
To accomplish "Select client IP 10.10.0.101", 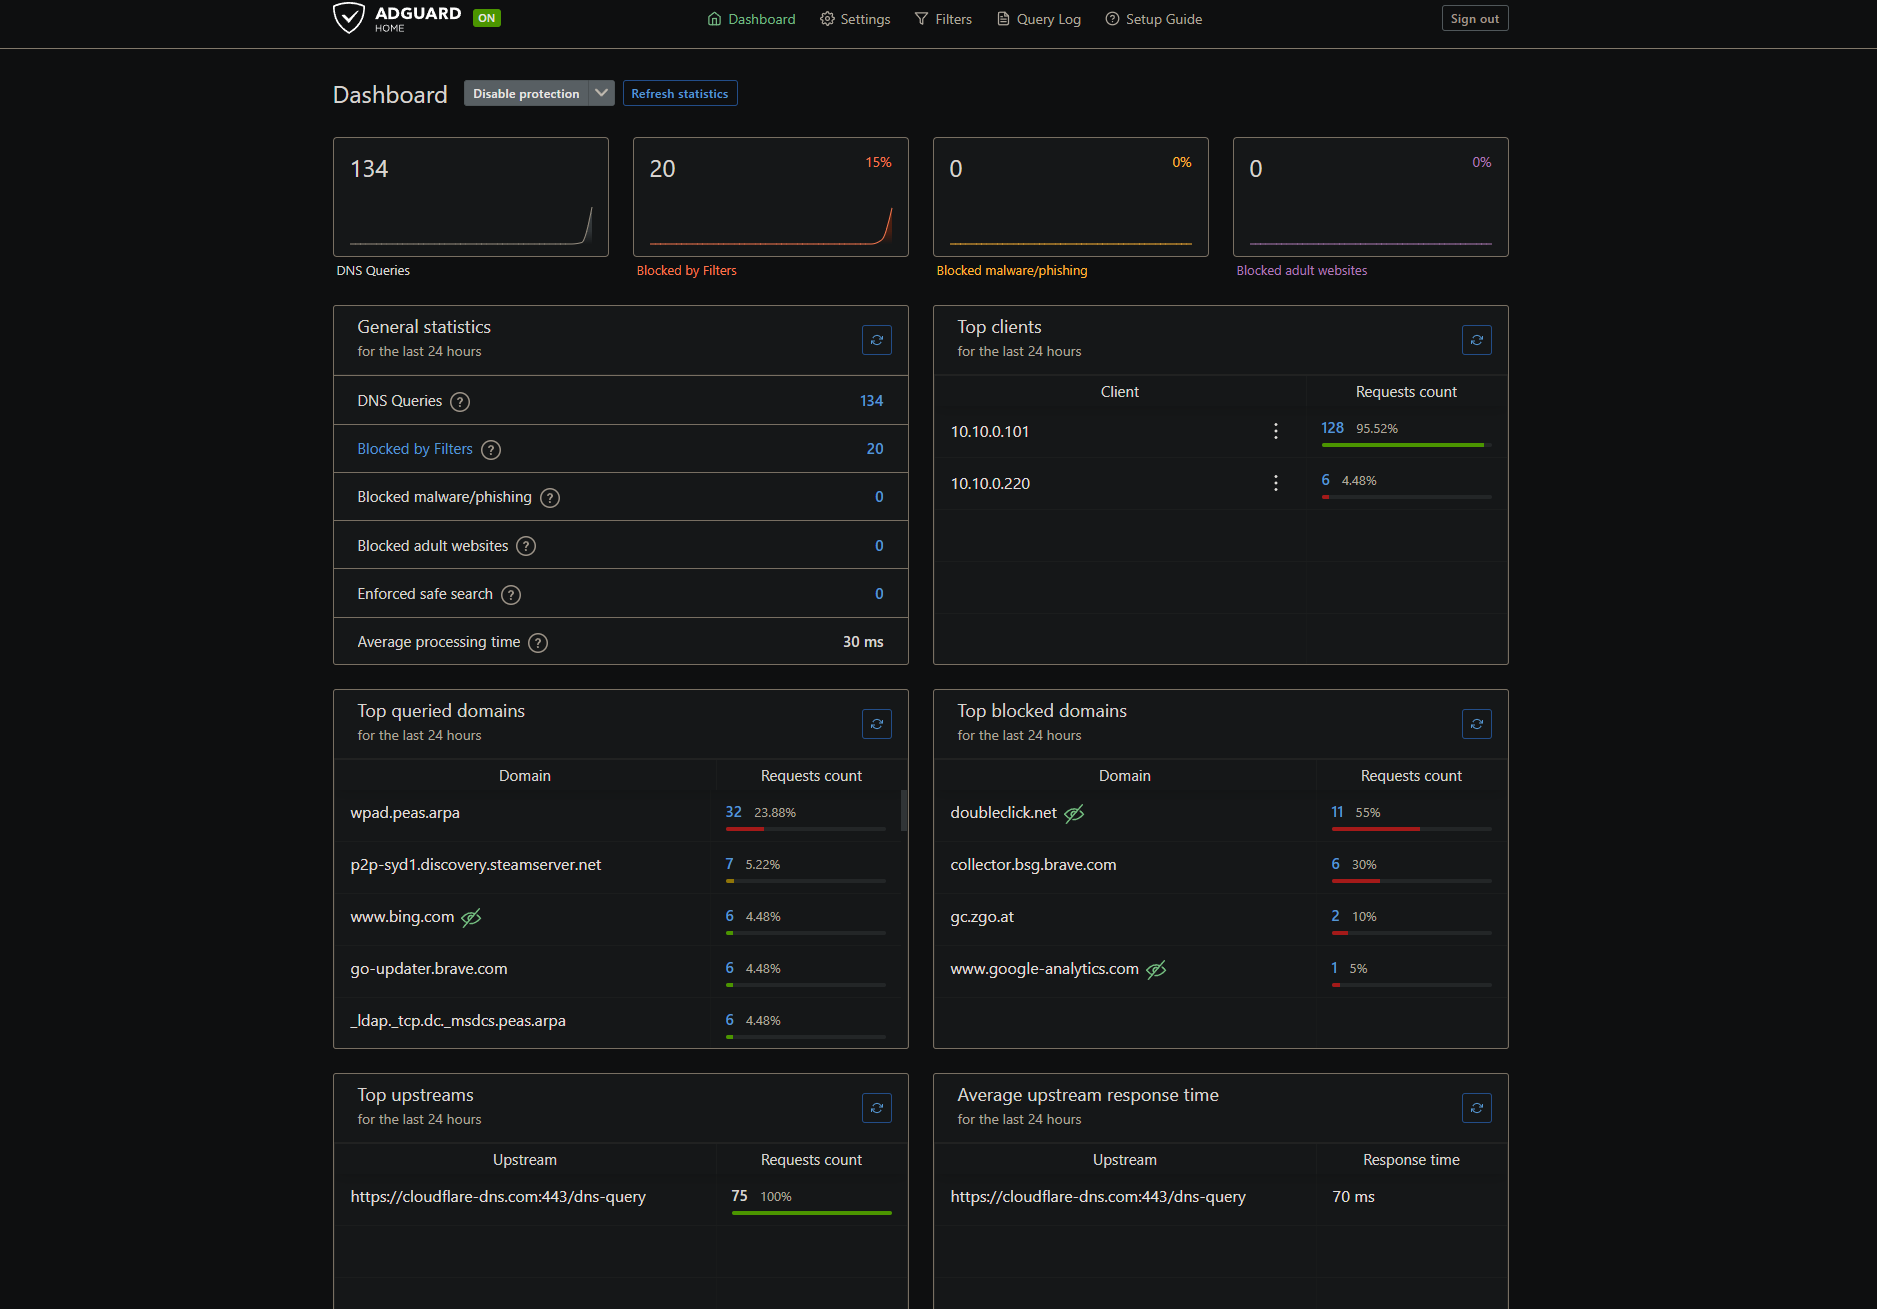I will point(990,432).
